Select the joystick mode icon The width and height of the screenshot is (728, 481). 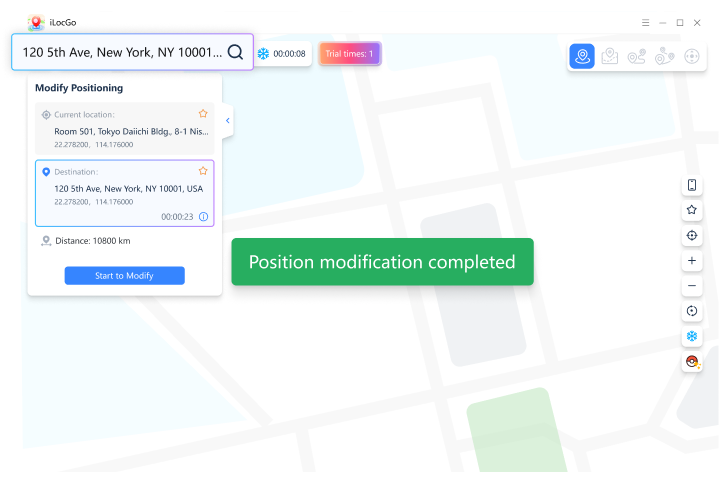pos(691,56)
